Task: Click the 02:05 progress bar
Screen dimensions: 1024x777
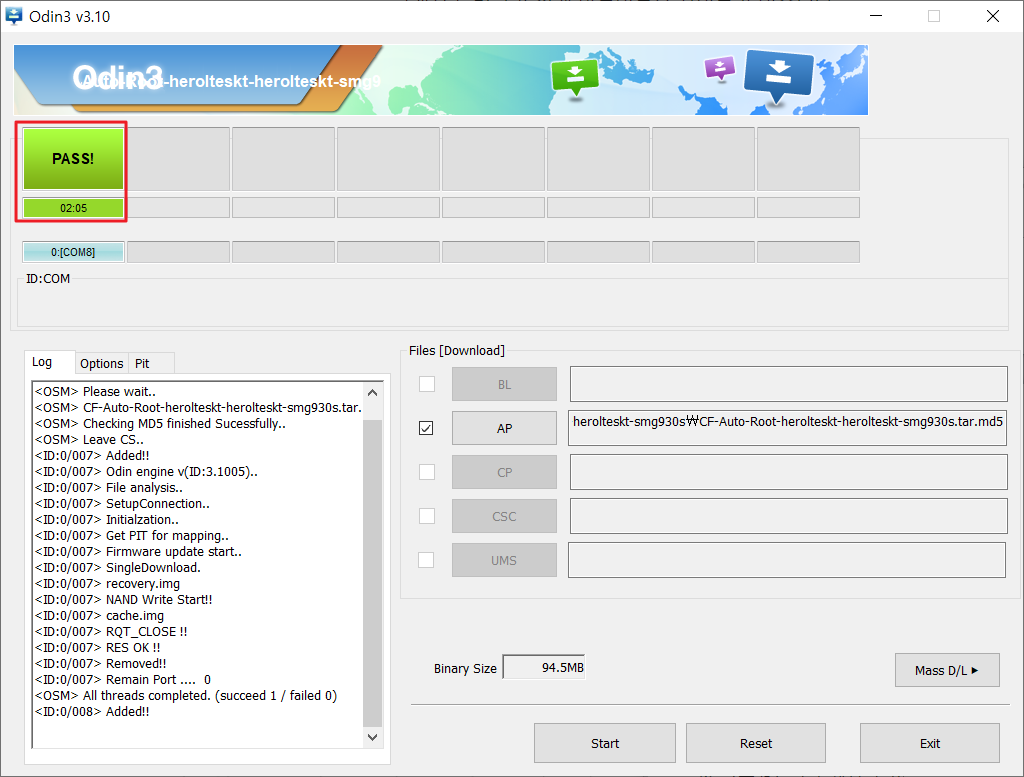Action: 73,208
